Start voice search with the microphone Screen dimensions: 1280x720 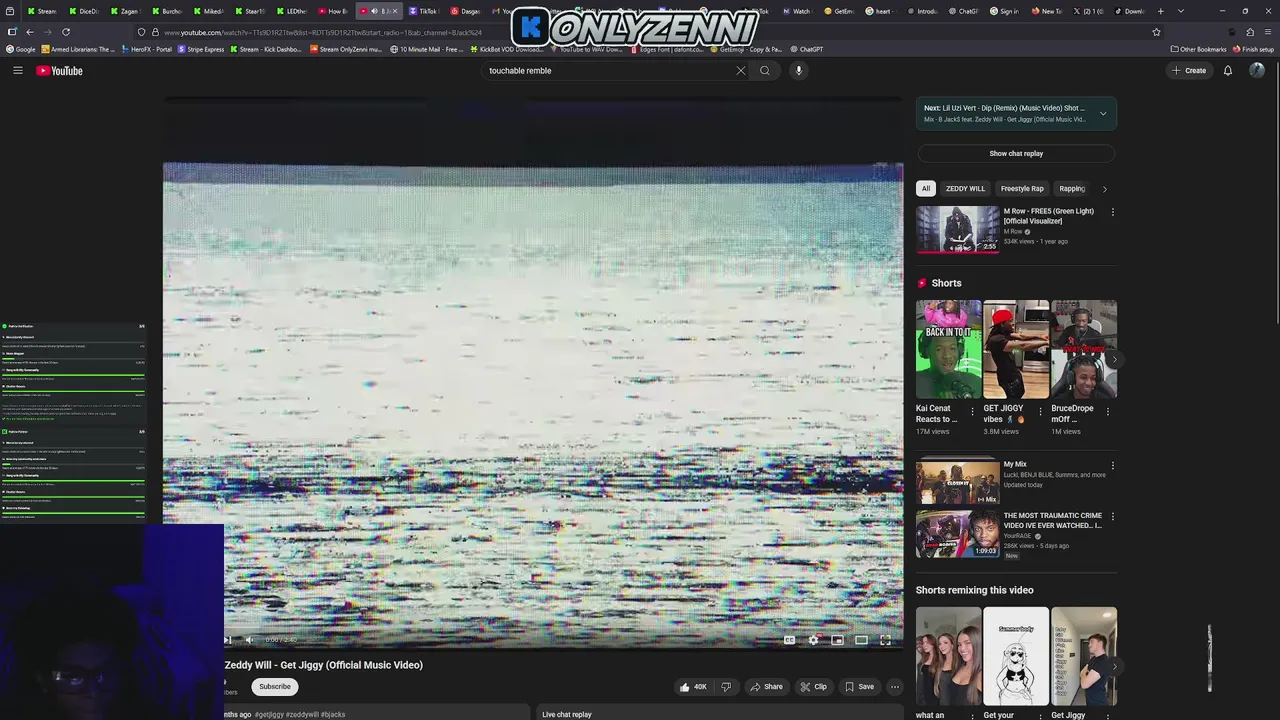pyautogui.click(x=798, y=71)
